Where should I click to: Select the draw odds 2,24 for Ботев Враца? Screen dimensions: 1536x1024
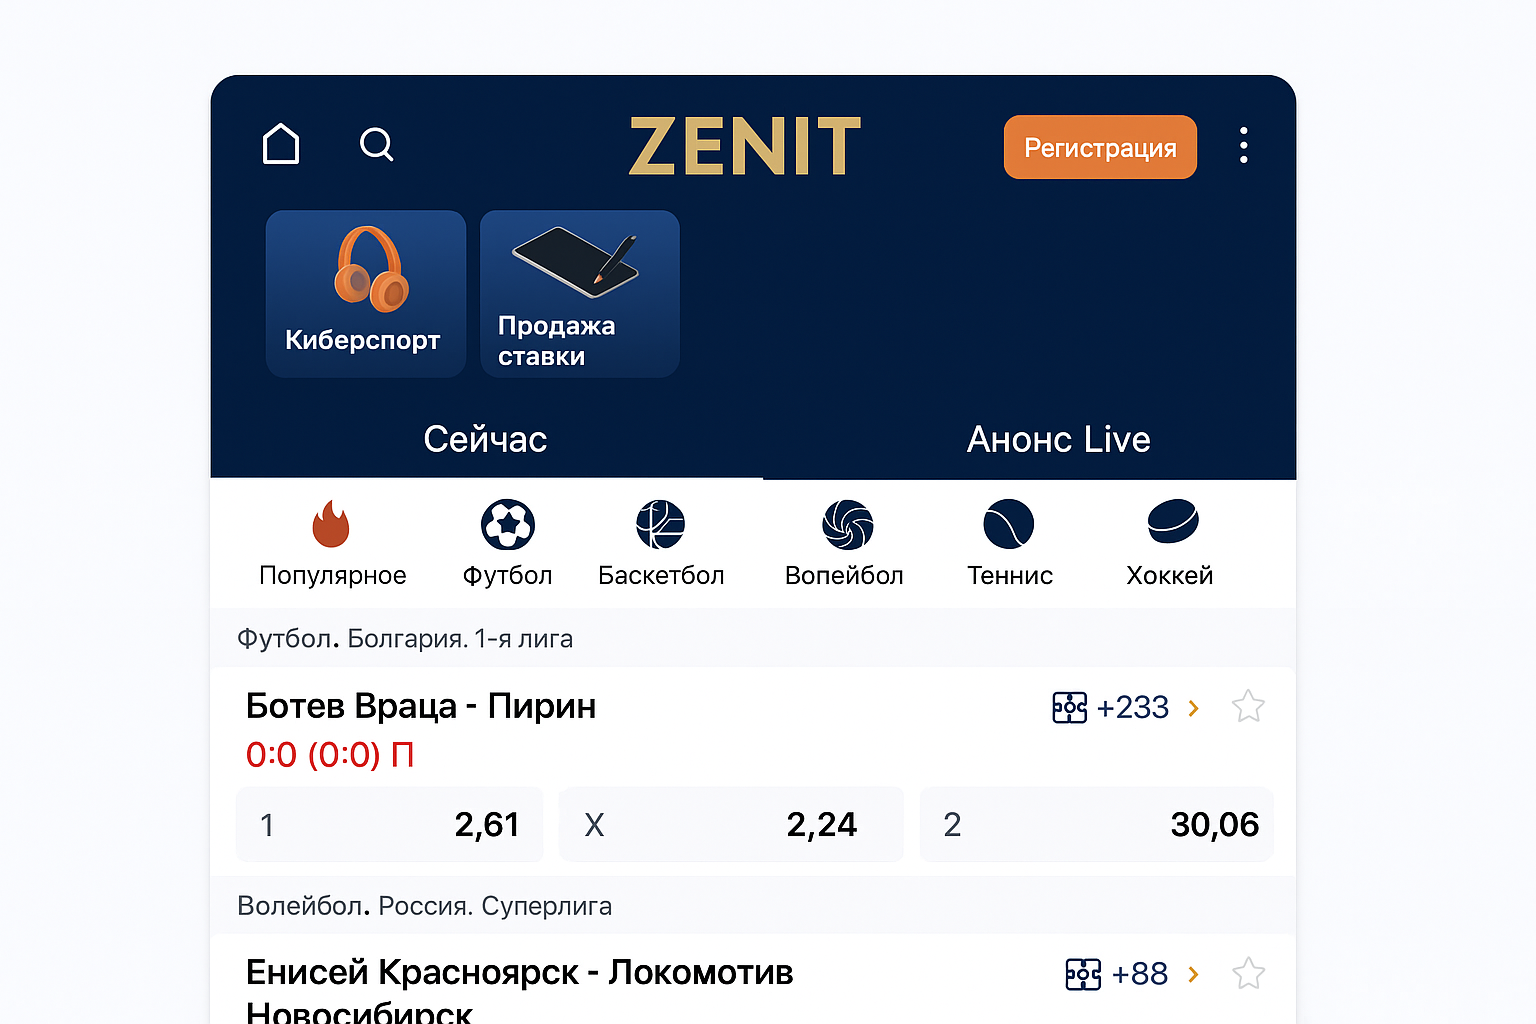(731, 824)
